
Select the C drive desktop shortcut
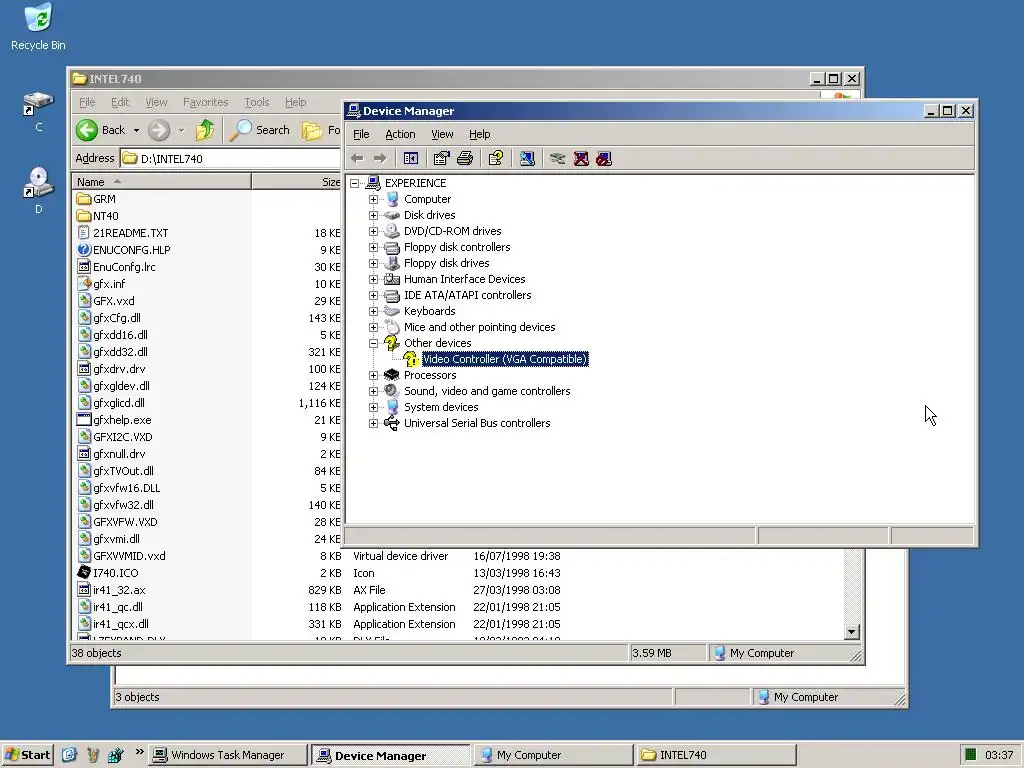pos(38,112)
